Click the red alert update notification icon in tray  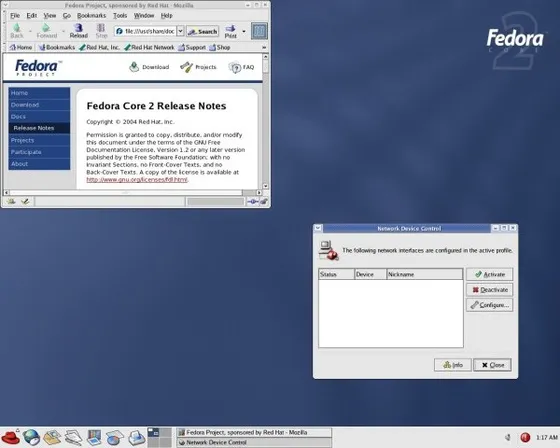tap(525, 437)
